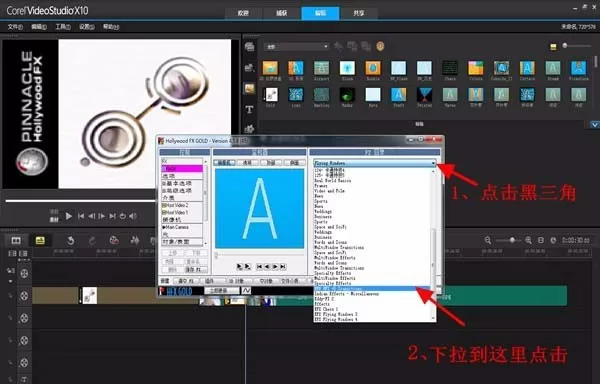Fit project in timeline window icon
Image resolution: width=600 pixels, height=384 pixels.
(541, 240)
